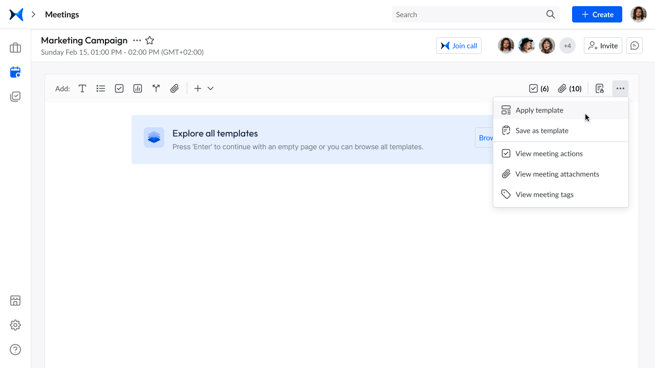The width and height of the screenshot is (655, 368).
Task: Add a checkbox action item block
Action: (x=119, y=89)
